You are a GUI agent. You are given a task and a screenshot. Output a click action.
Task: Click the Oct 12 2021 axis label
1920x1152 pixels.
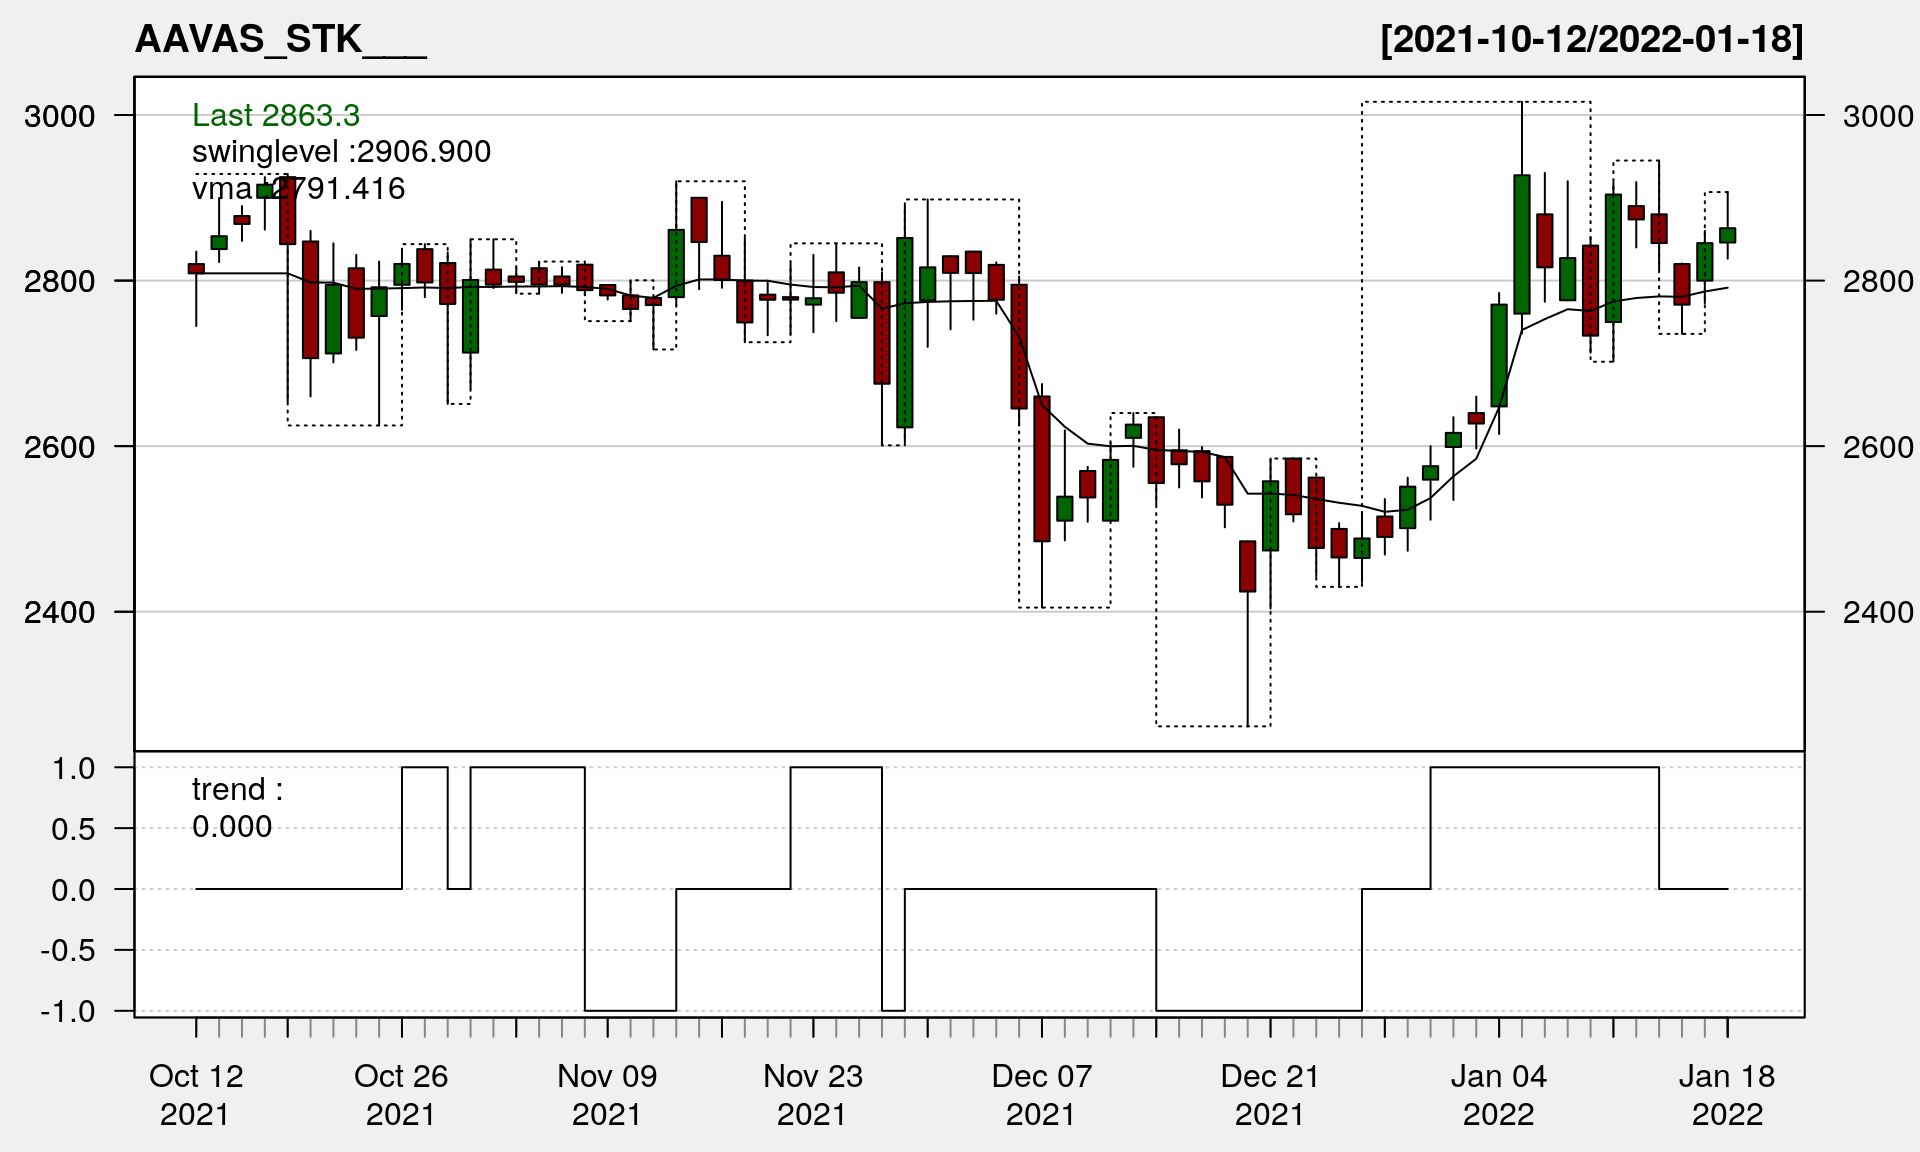196,1095
